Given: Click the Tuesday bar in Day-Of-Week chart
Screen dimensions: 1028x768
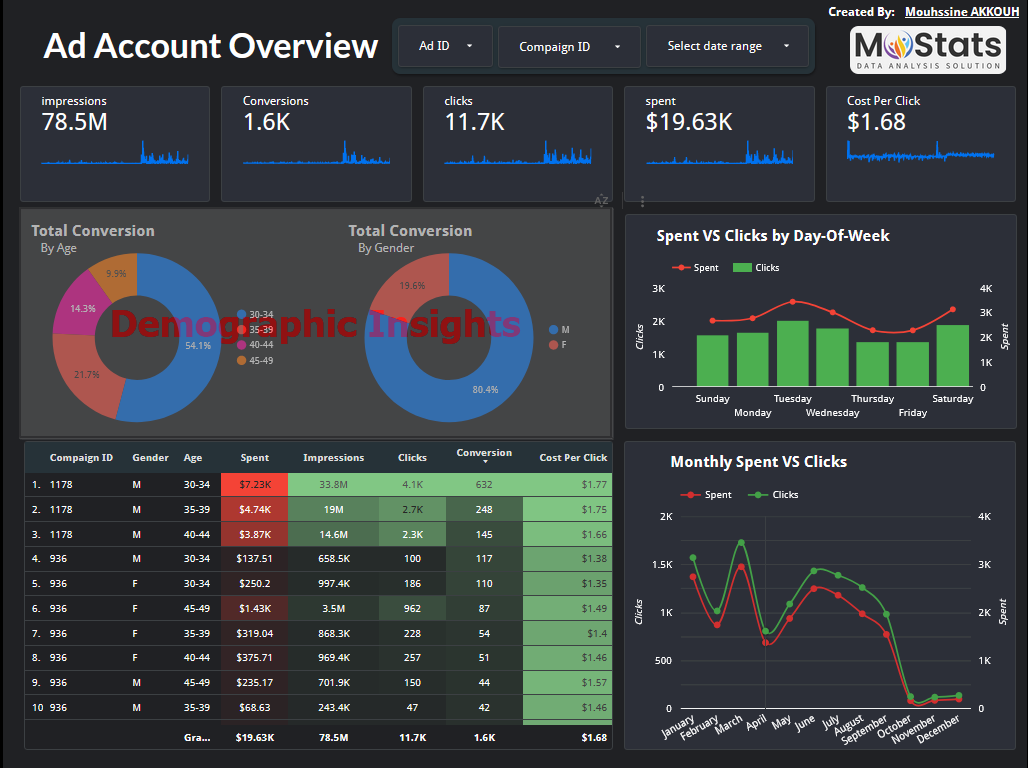Looking at the screenshot, I should (792, 353).
